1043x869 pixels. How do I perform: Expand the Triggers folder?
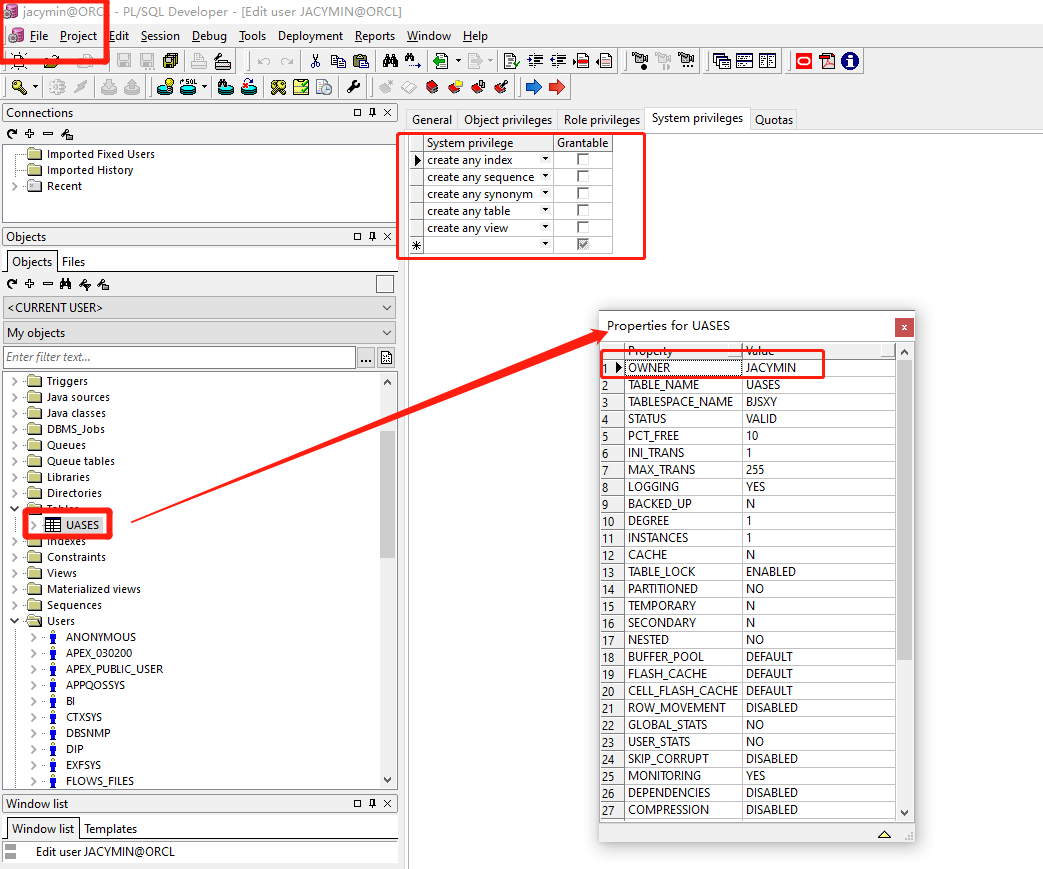click(x=15, y=381)
